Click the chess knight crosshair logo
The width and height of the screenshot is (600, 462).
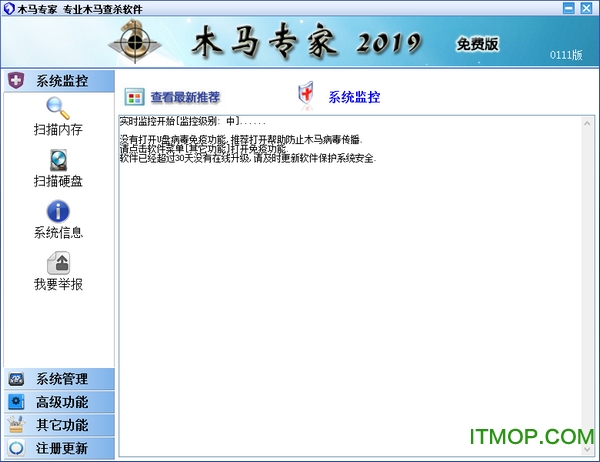[x=135, y=41]
